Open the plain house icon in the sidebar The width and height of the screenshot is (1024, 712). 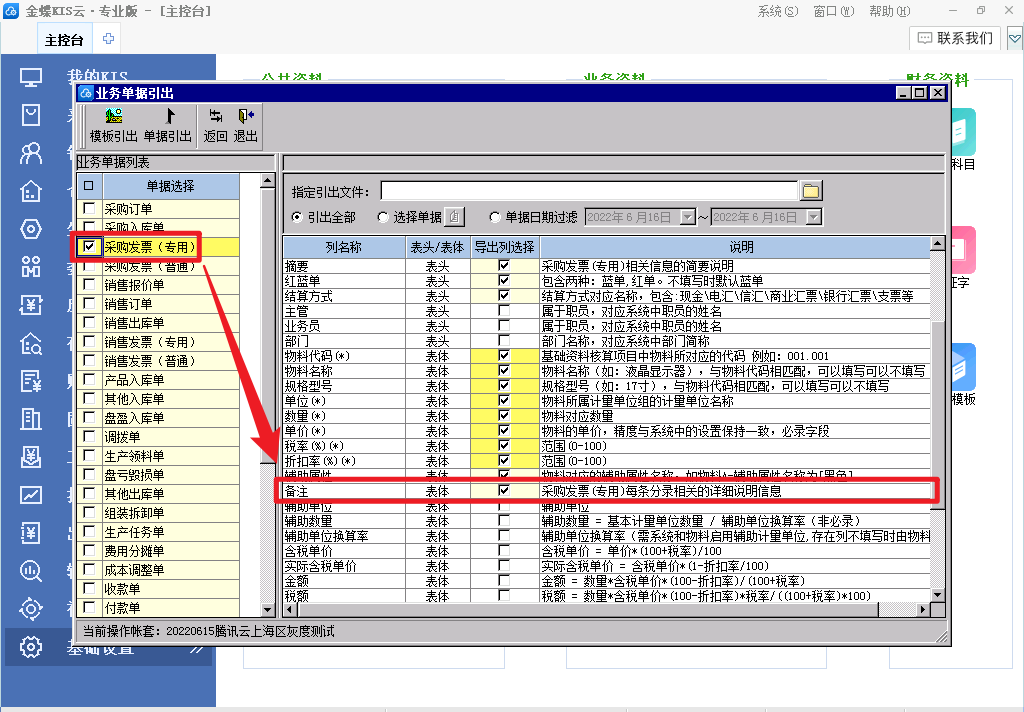click(x=31, y=191)
